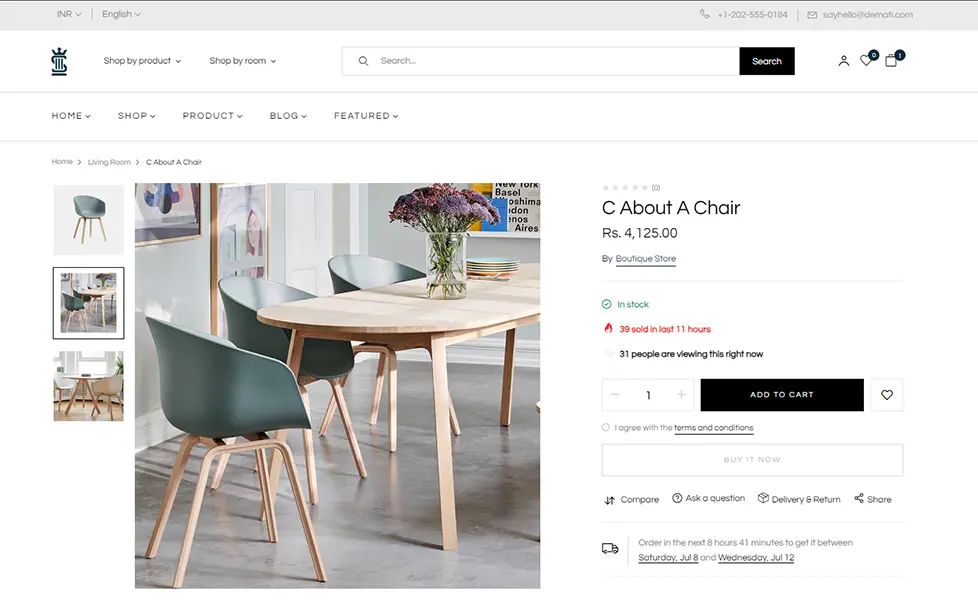Open Delivery & Return box icon
Image resolution: width=978 pixels, height=600 pixels.
(x=763, y=498)
